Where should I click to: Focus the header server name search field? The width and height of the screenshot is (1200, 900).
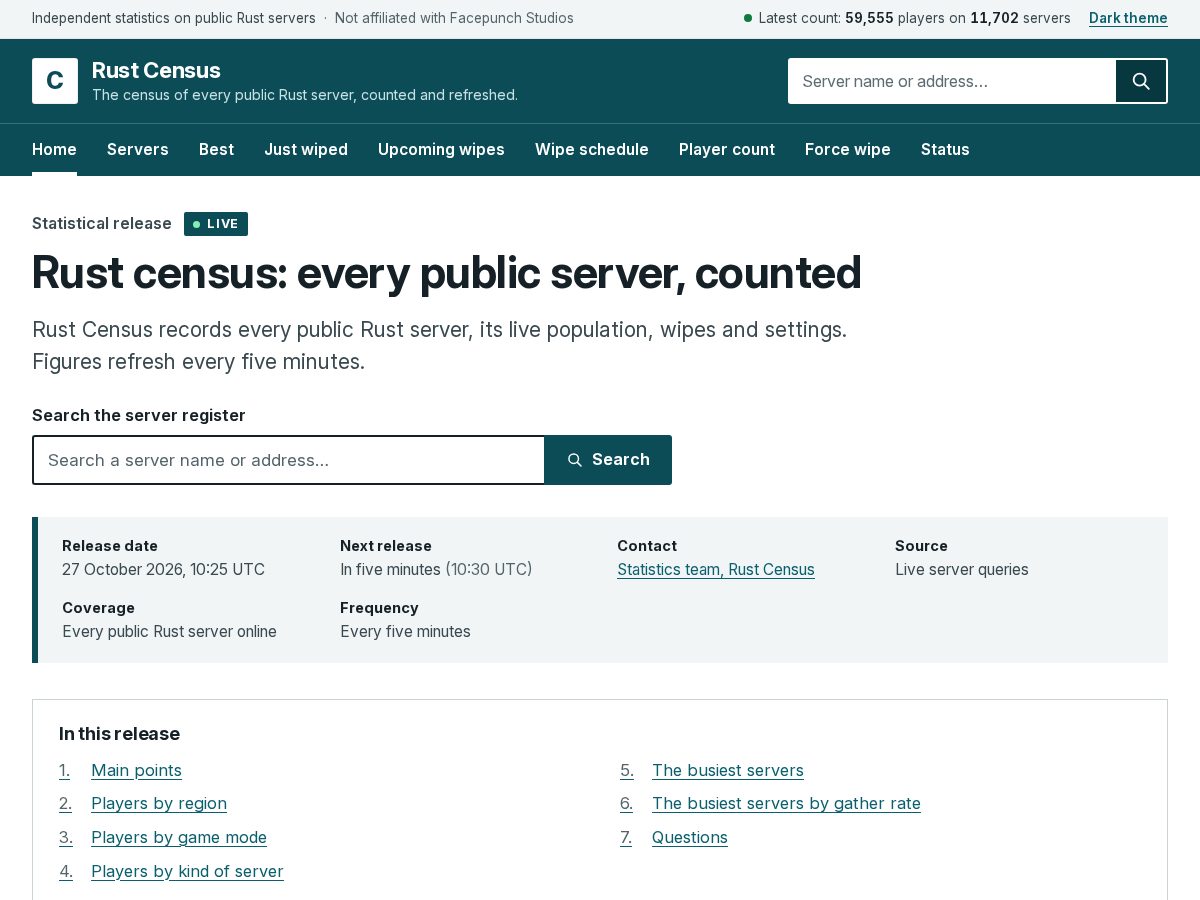[x=952, y=81]
